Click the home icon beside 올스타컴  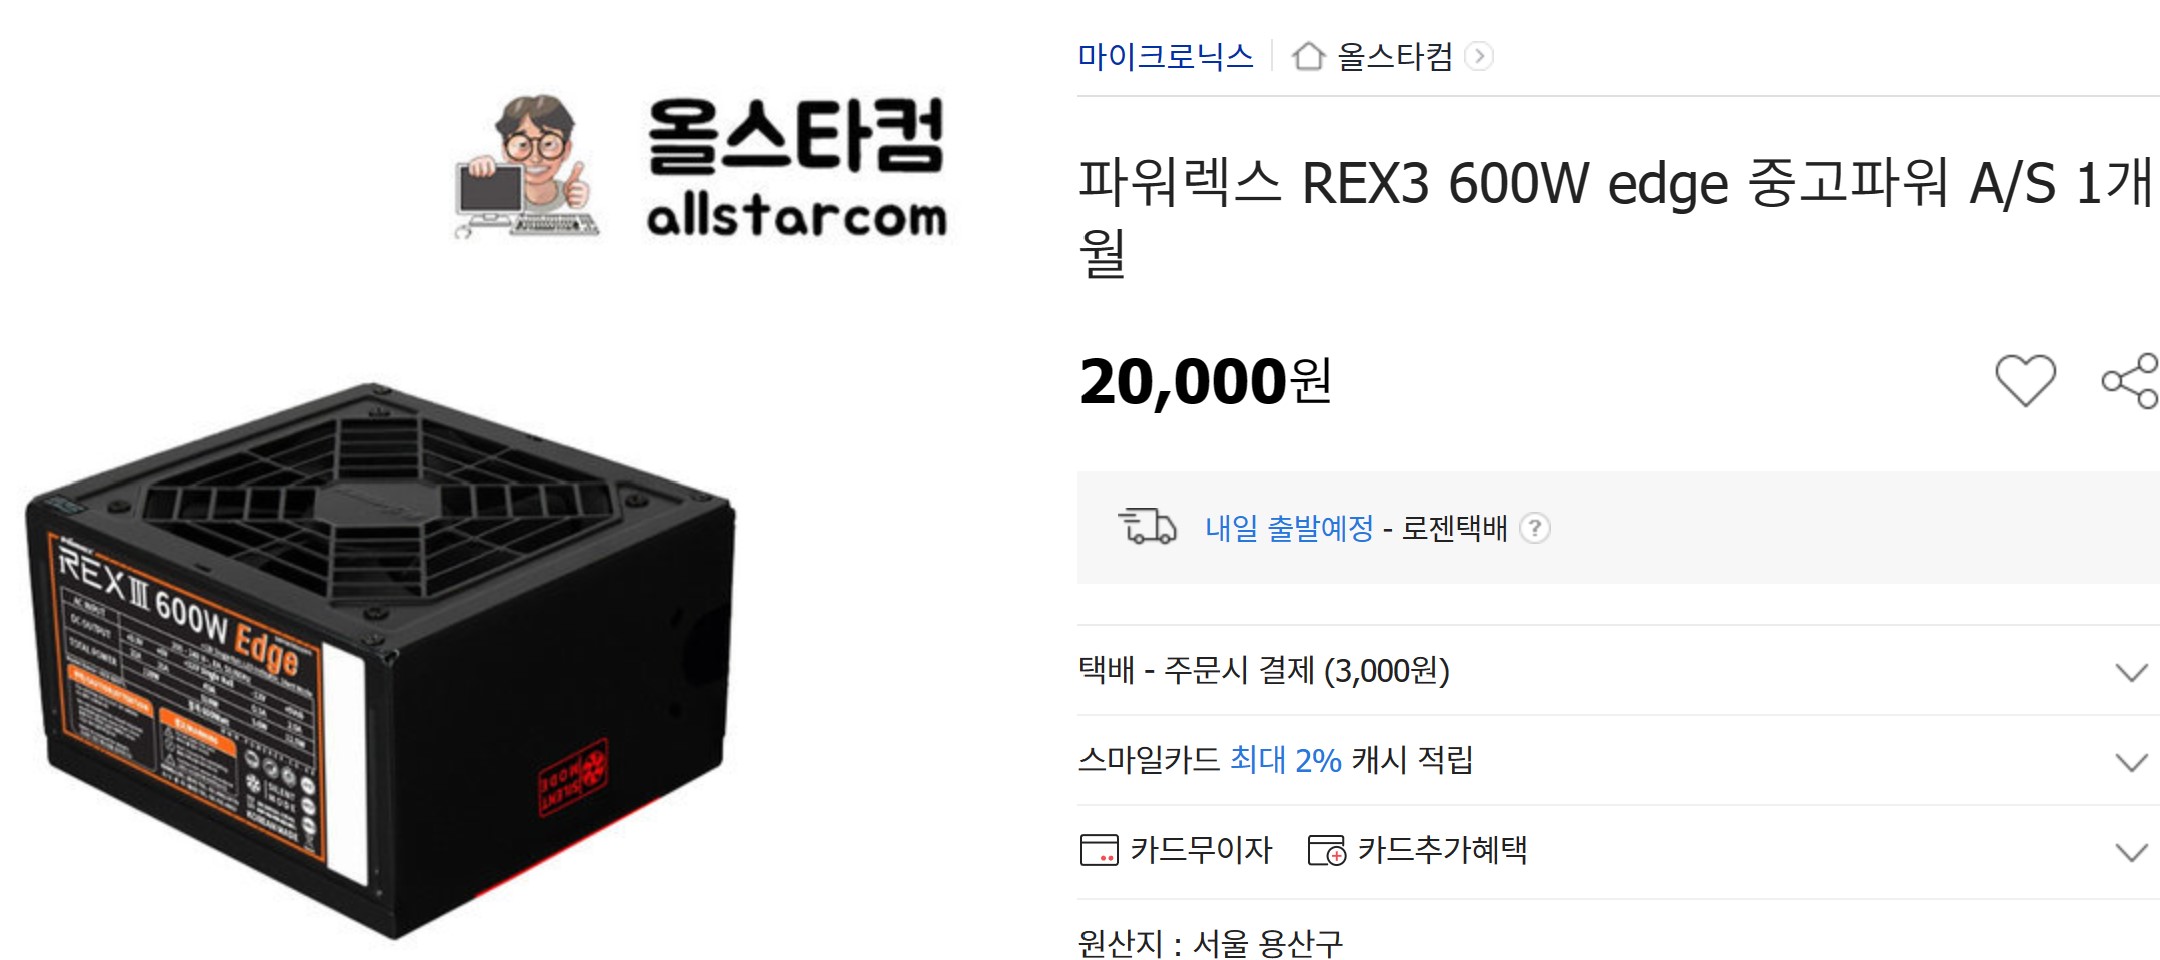click(1308, 56)
